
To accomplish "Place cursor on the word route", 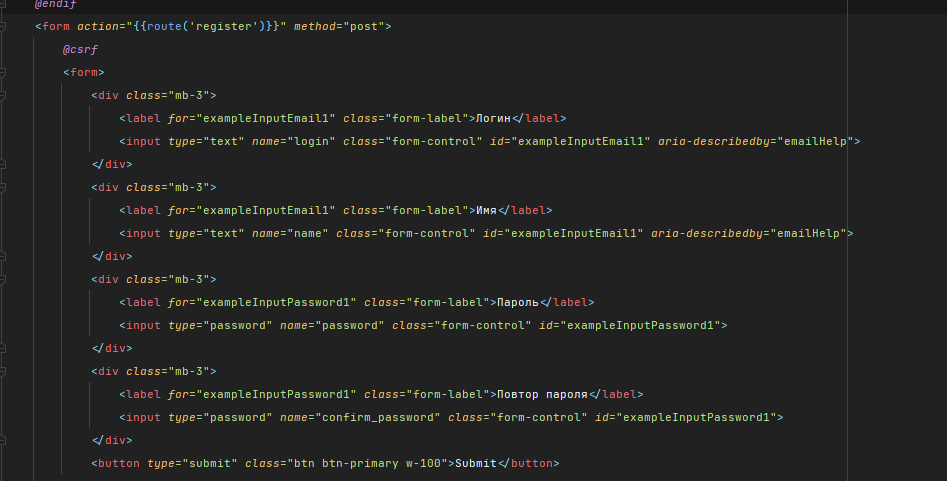I will pyautogui.click(x=164, y=27).
